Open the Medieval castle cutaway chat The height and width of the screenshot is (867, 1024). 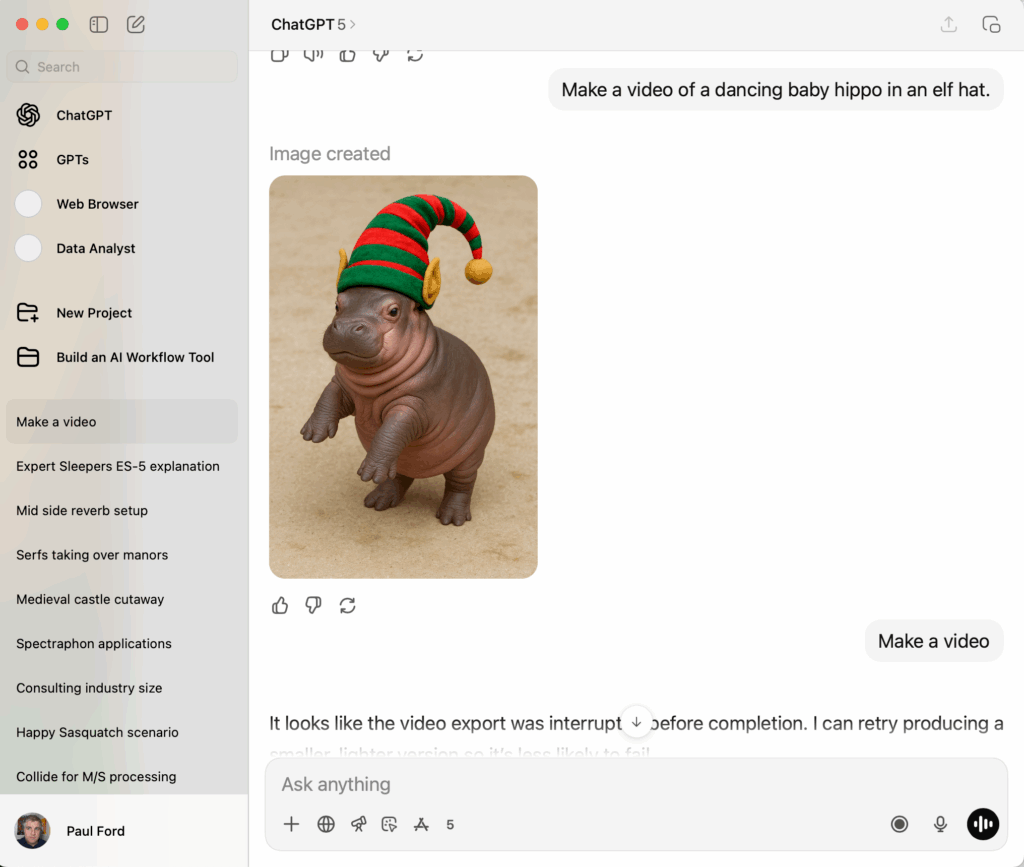[90, 599]
